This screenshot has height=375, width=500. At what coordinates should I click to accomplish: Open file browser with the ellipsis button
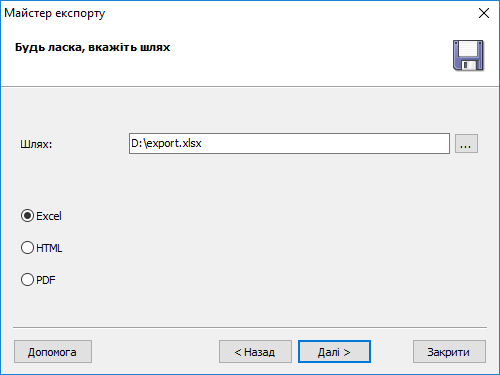click(x=466, y=144)
